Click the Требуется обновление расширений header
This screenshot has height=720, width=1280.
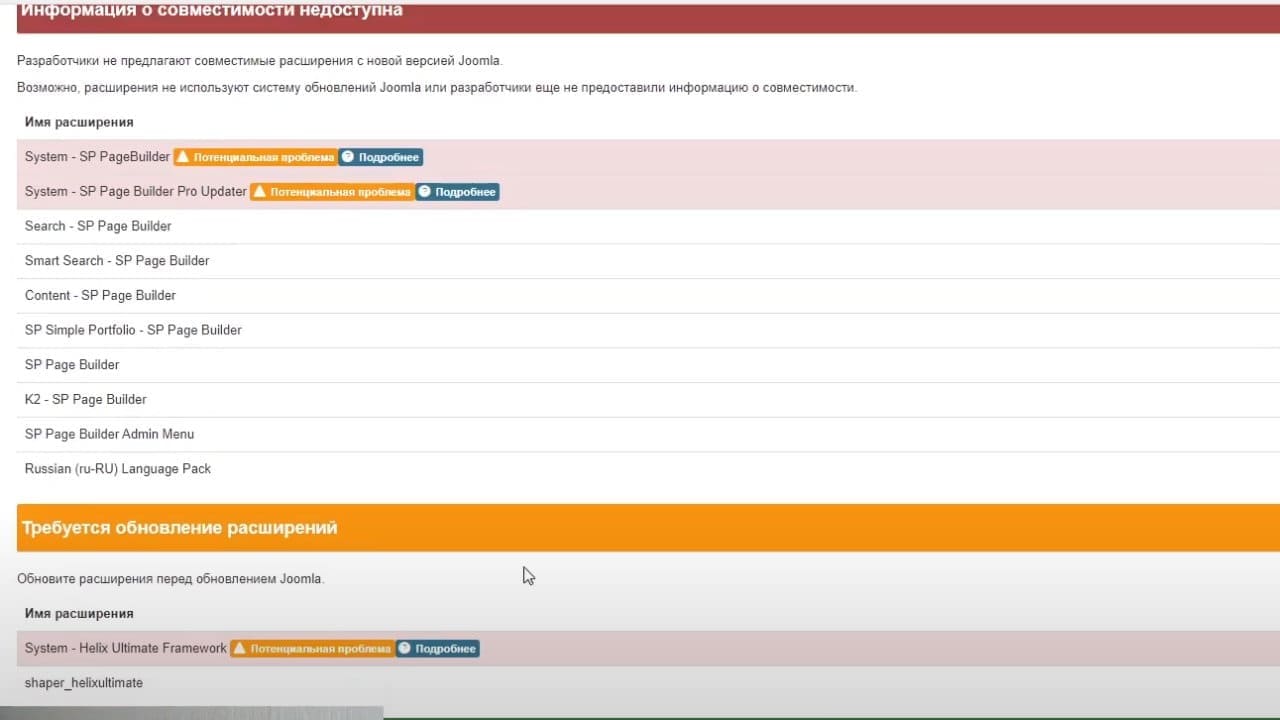(x=648, y=528)
